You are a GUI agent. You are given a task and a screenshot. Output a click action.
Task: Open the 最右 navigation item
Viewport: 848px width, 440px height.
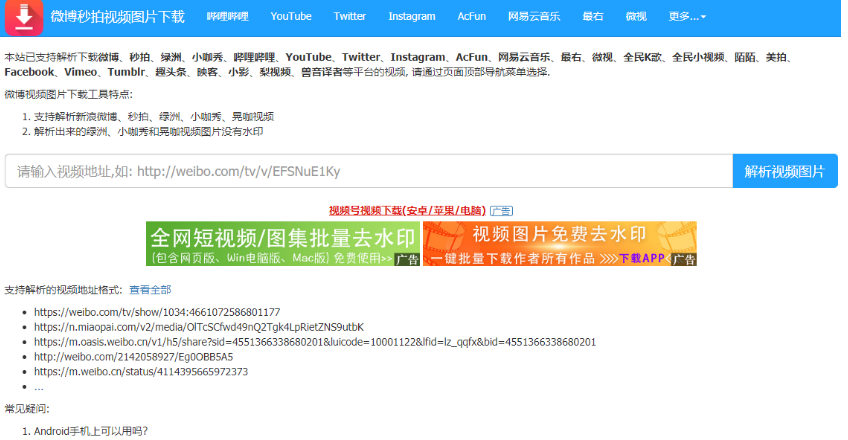pyautogui.click(x=593, y=17)
